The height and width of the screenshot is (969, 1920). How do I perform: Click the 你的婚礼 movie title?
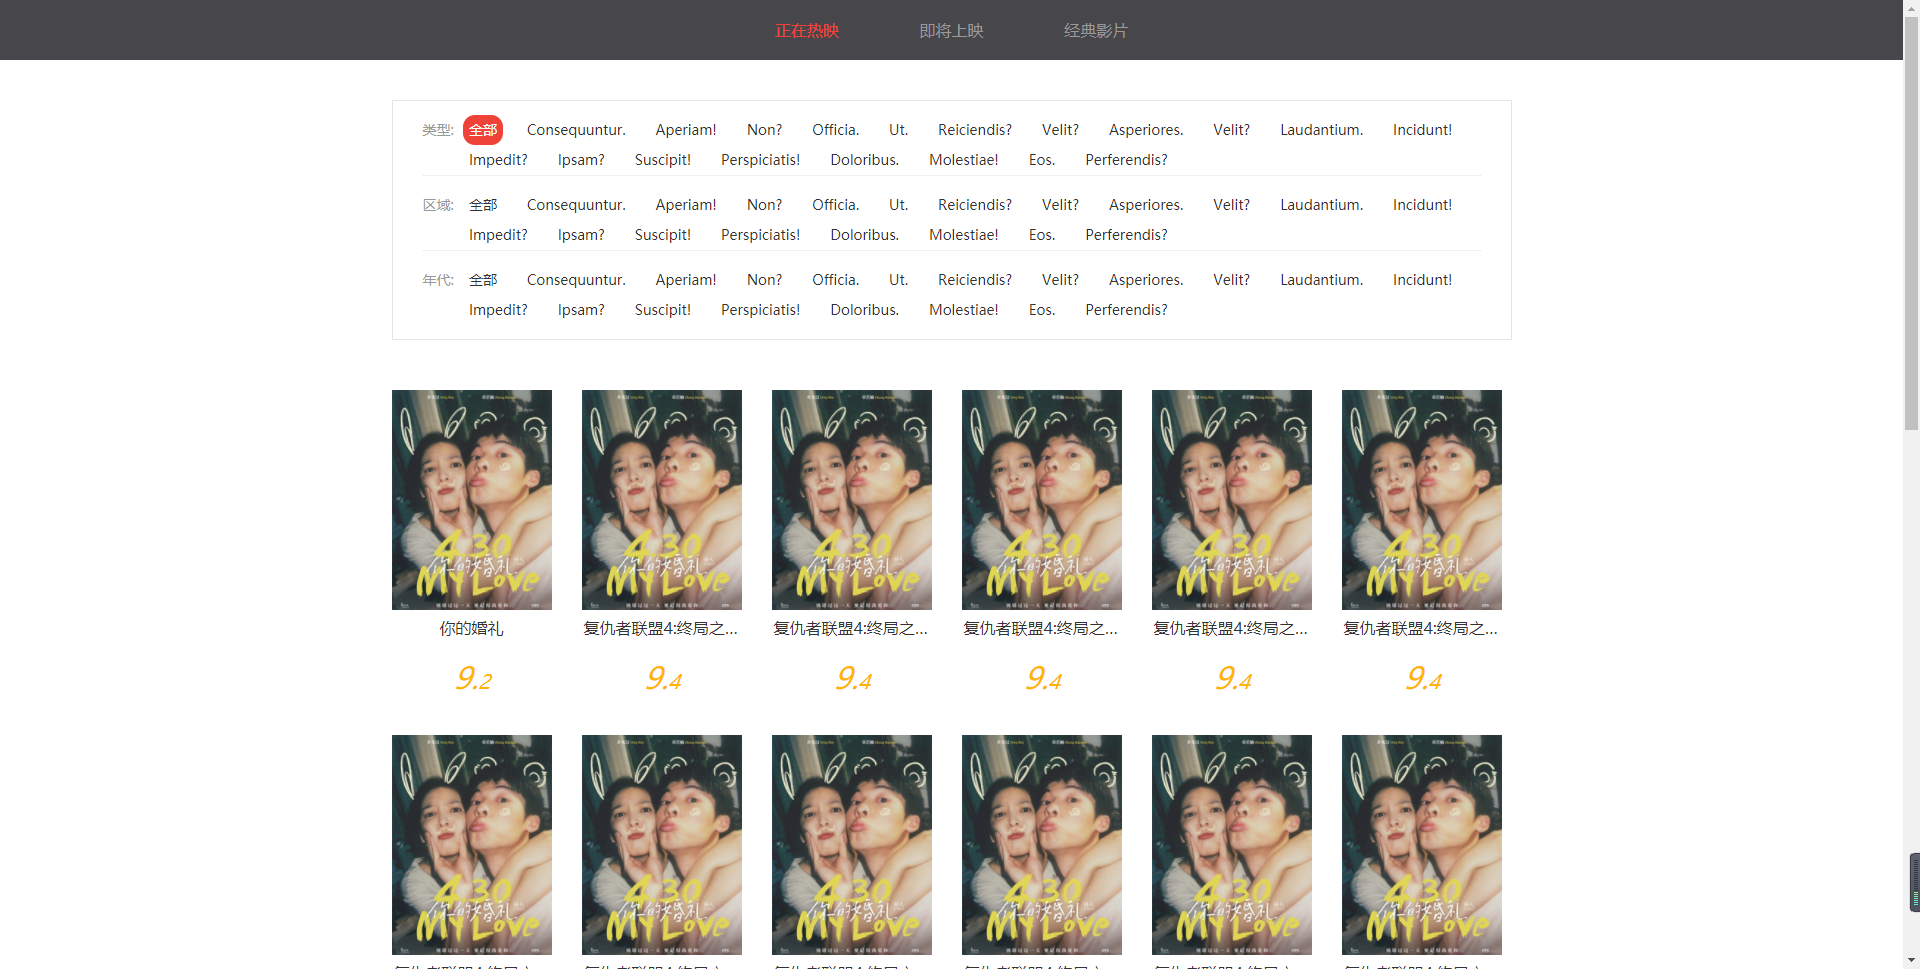472,629
